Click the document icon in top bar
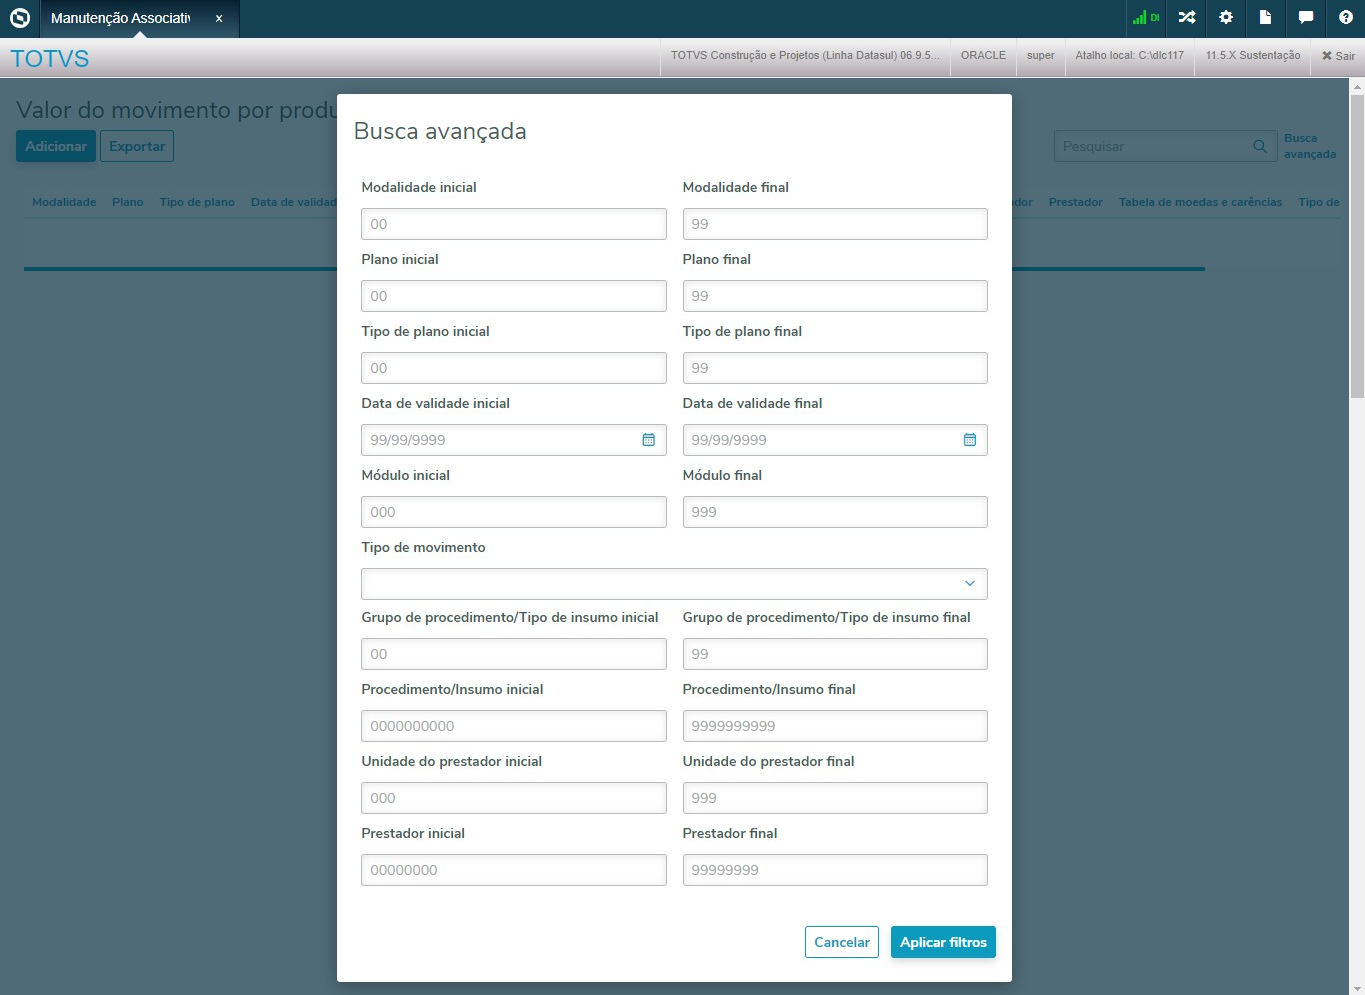 pos(1265,18)
